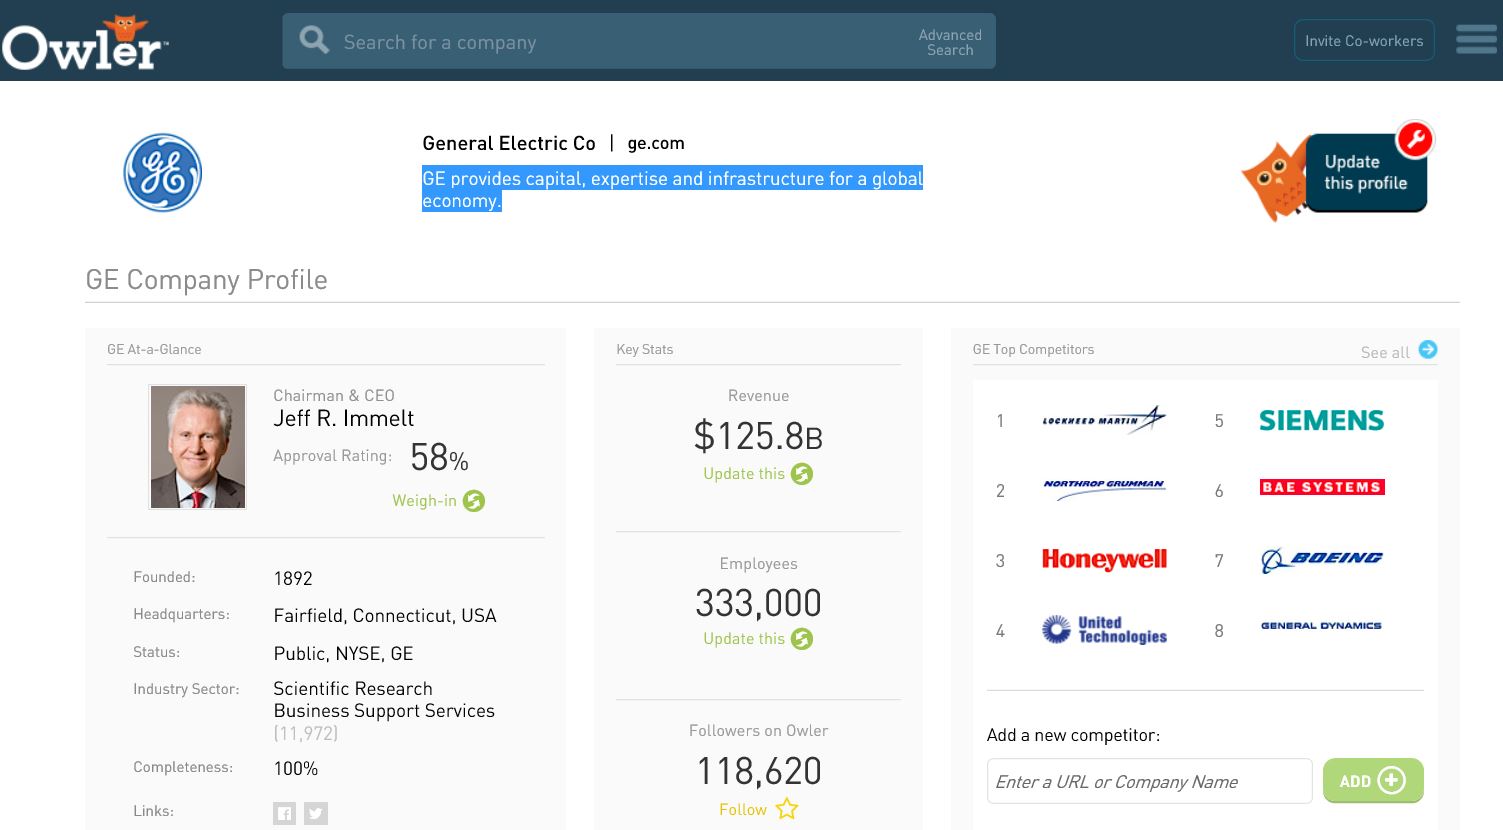Click the Twitter link icon
1503x830 pixels.
pyautogui.click(x=316, y=813)
